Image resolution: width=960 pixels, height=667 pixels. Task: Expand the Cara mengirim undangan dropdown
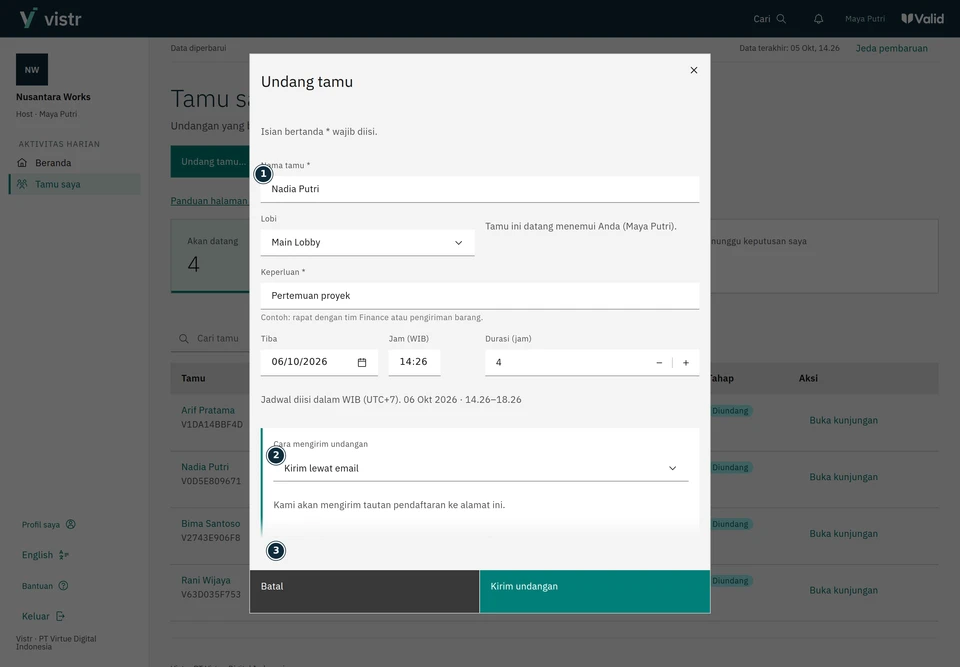[x=481, y=469]
